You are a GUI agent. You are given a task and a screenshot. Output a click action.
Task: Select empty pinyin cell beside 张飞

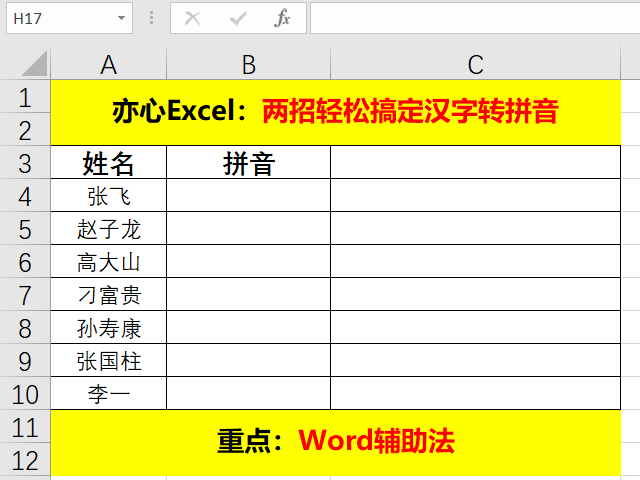[x=249, y=196]
